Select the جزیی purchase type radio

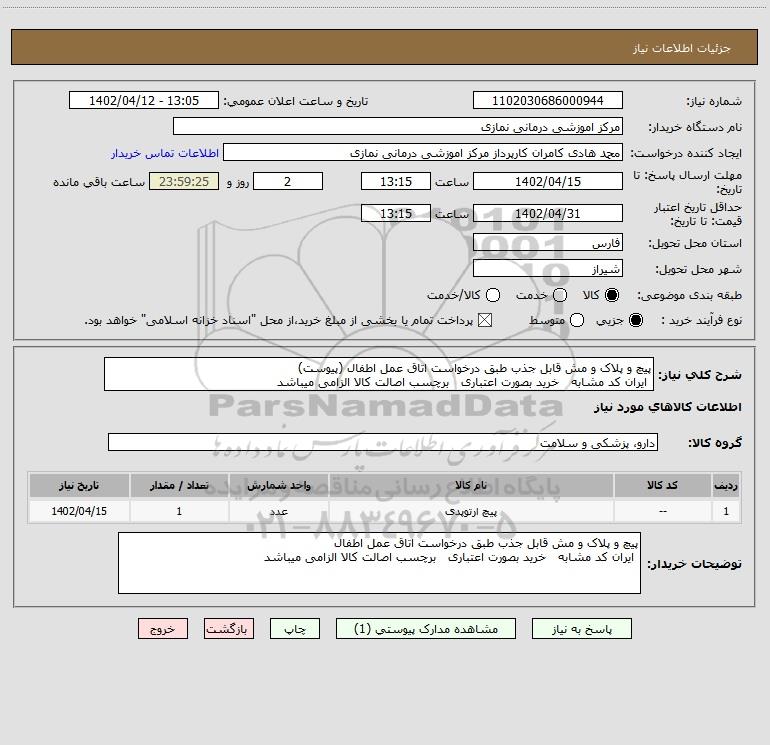[x=636, y=320]
